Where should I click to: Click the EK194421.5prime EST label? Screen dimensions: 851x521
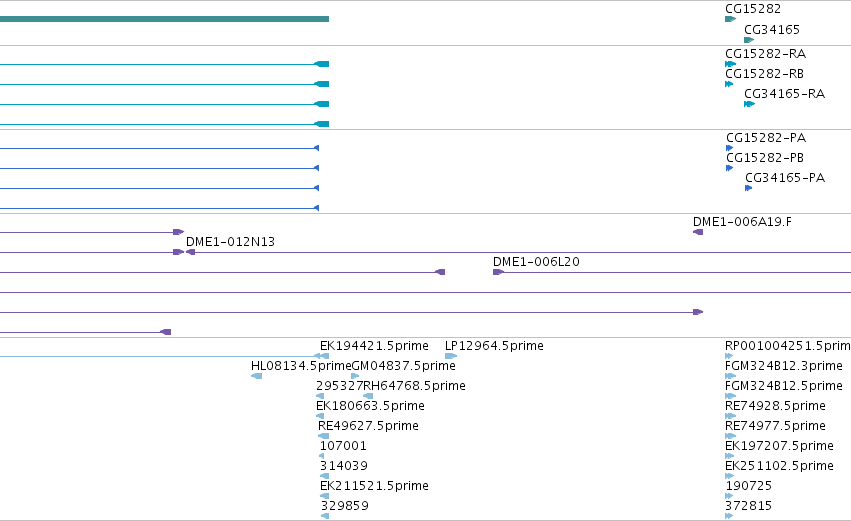[x=374, y=346]
